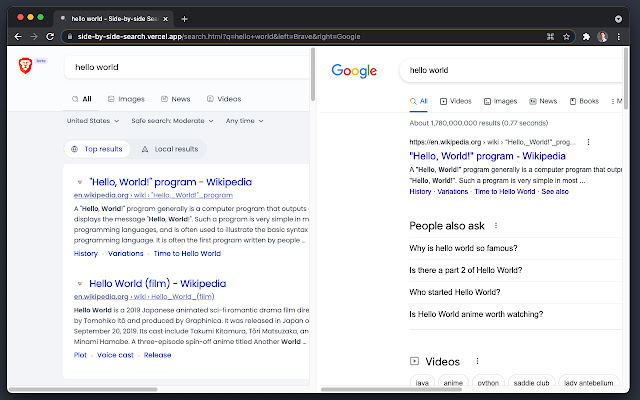Switch to the Google News tab

543,101
